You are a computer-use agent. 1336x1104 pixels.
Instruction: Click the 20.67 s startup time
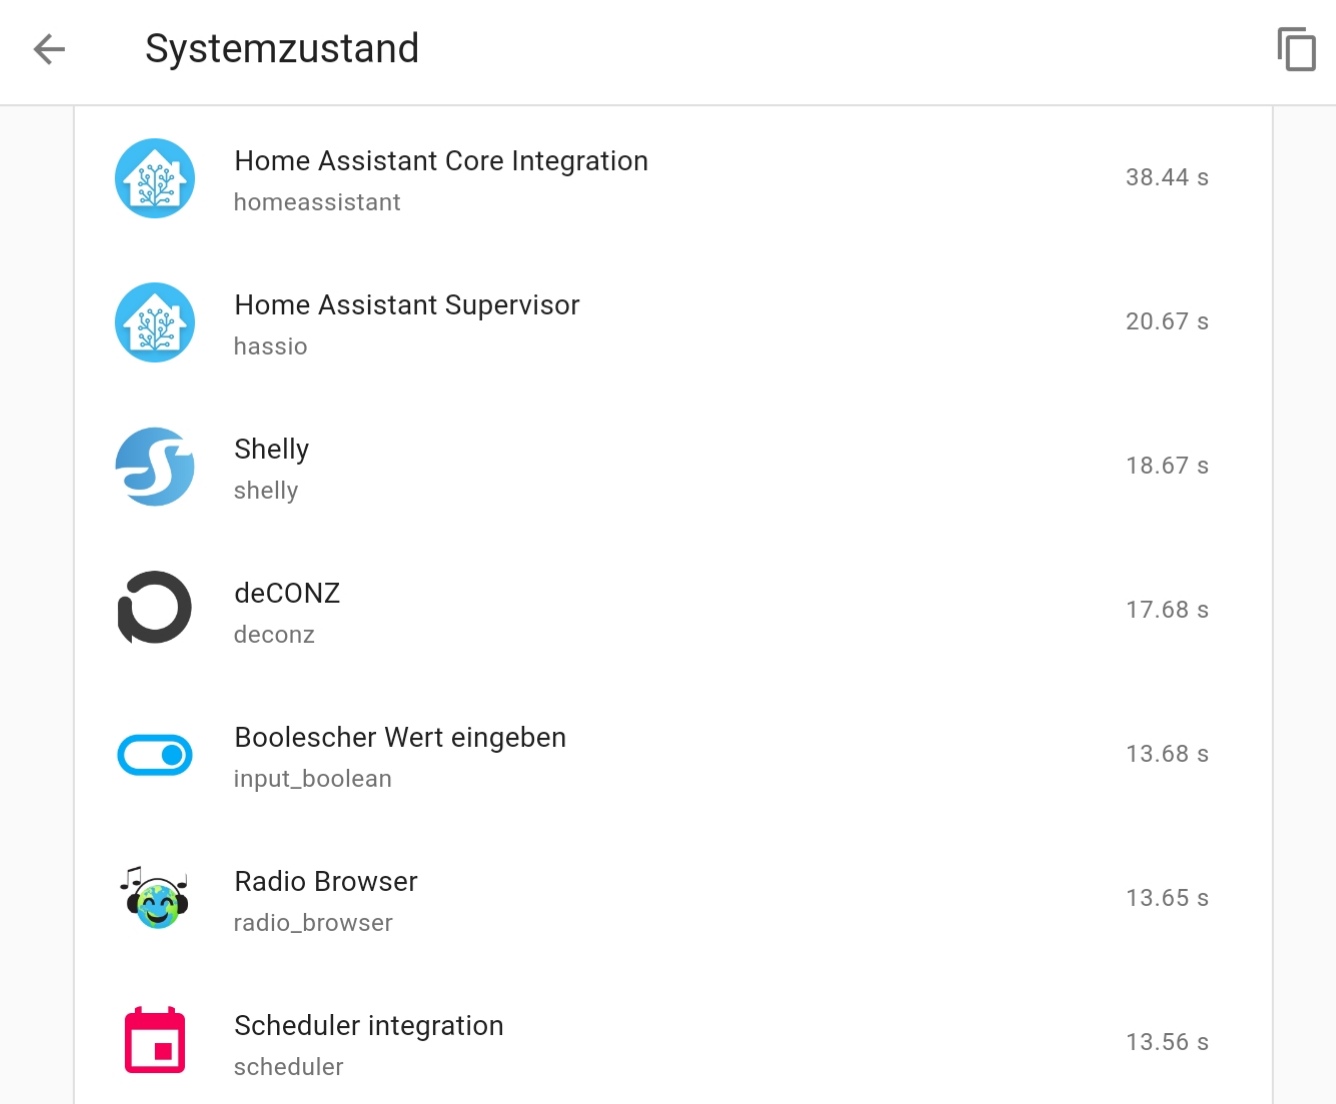click(1167, 322)
